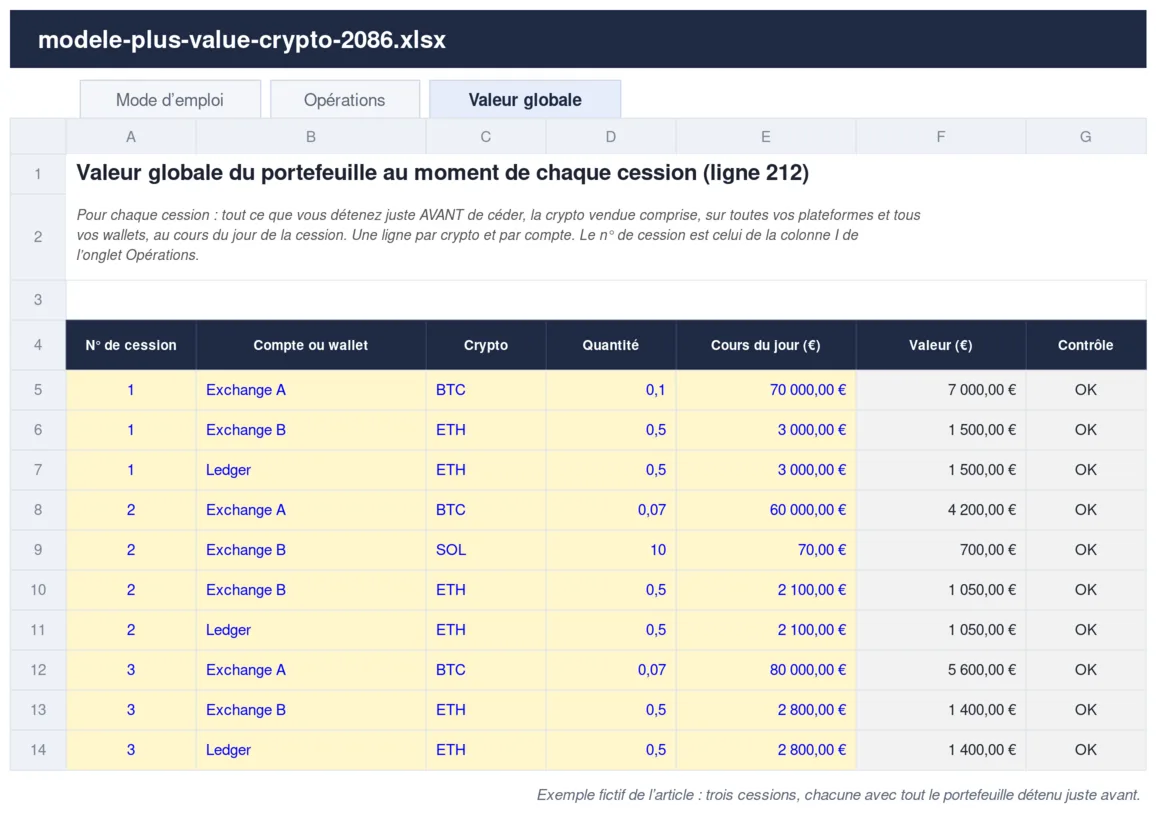Click '1 050,00 €' value in row 10
The image size is (1156, 814).
coord(941,590)
